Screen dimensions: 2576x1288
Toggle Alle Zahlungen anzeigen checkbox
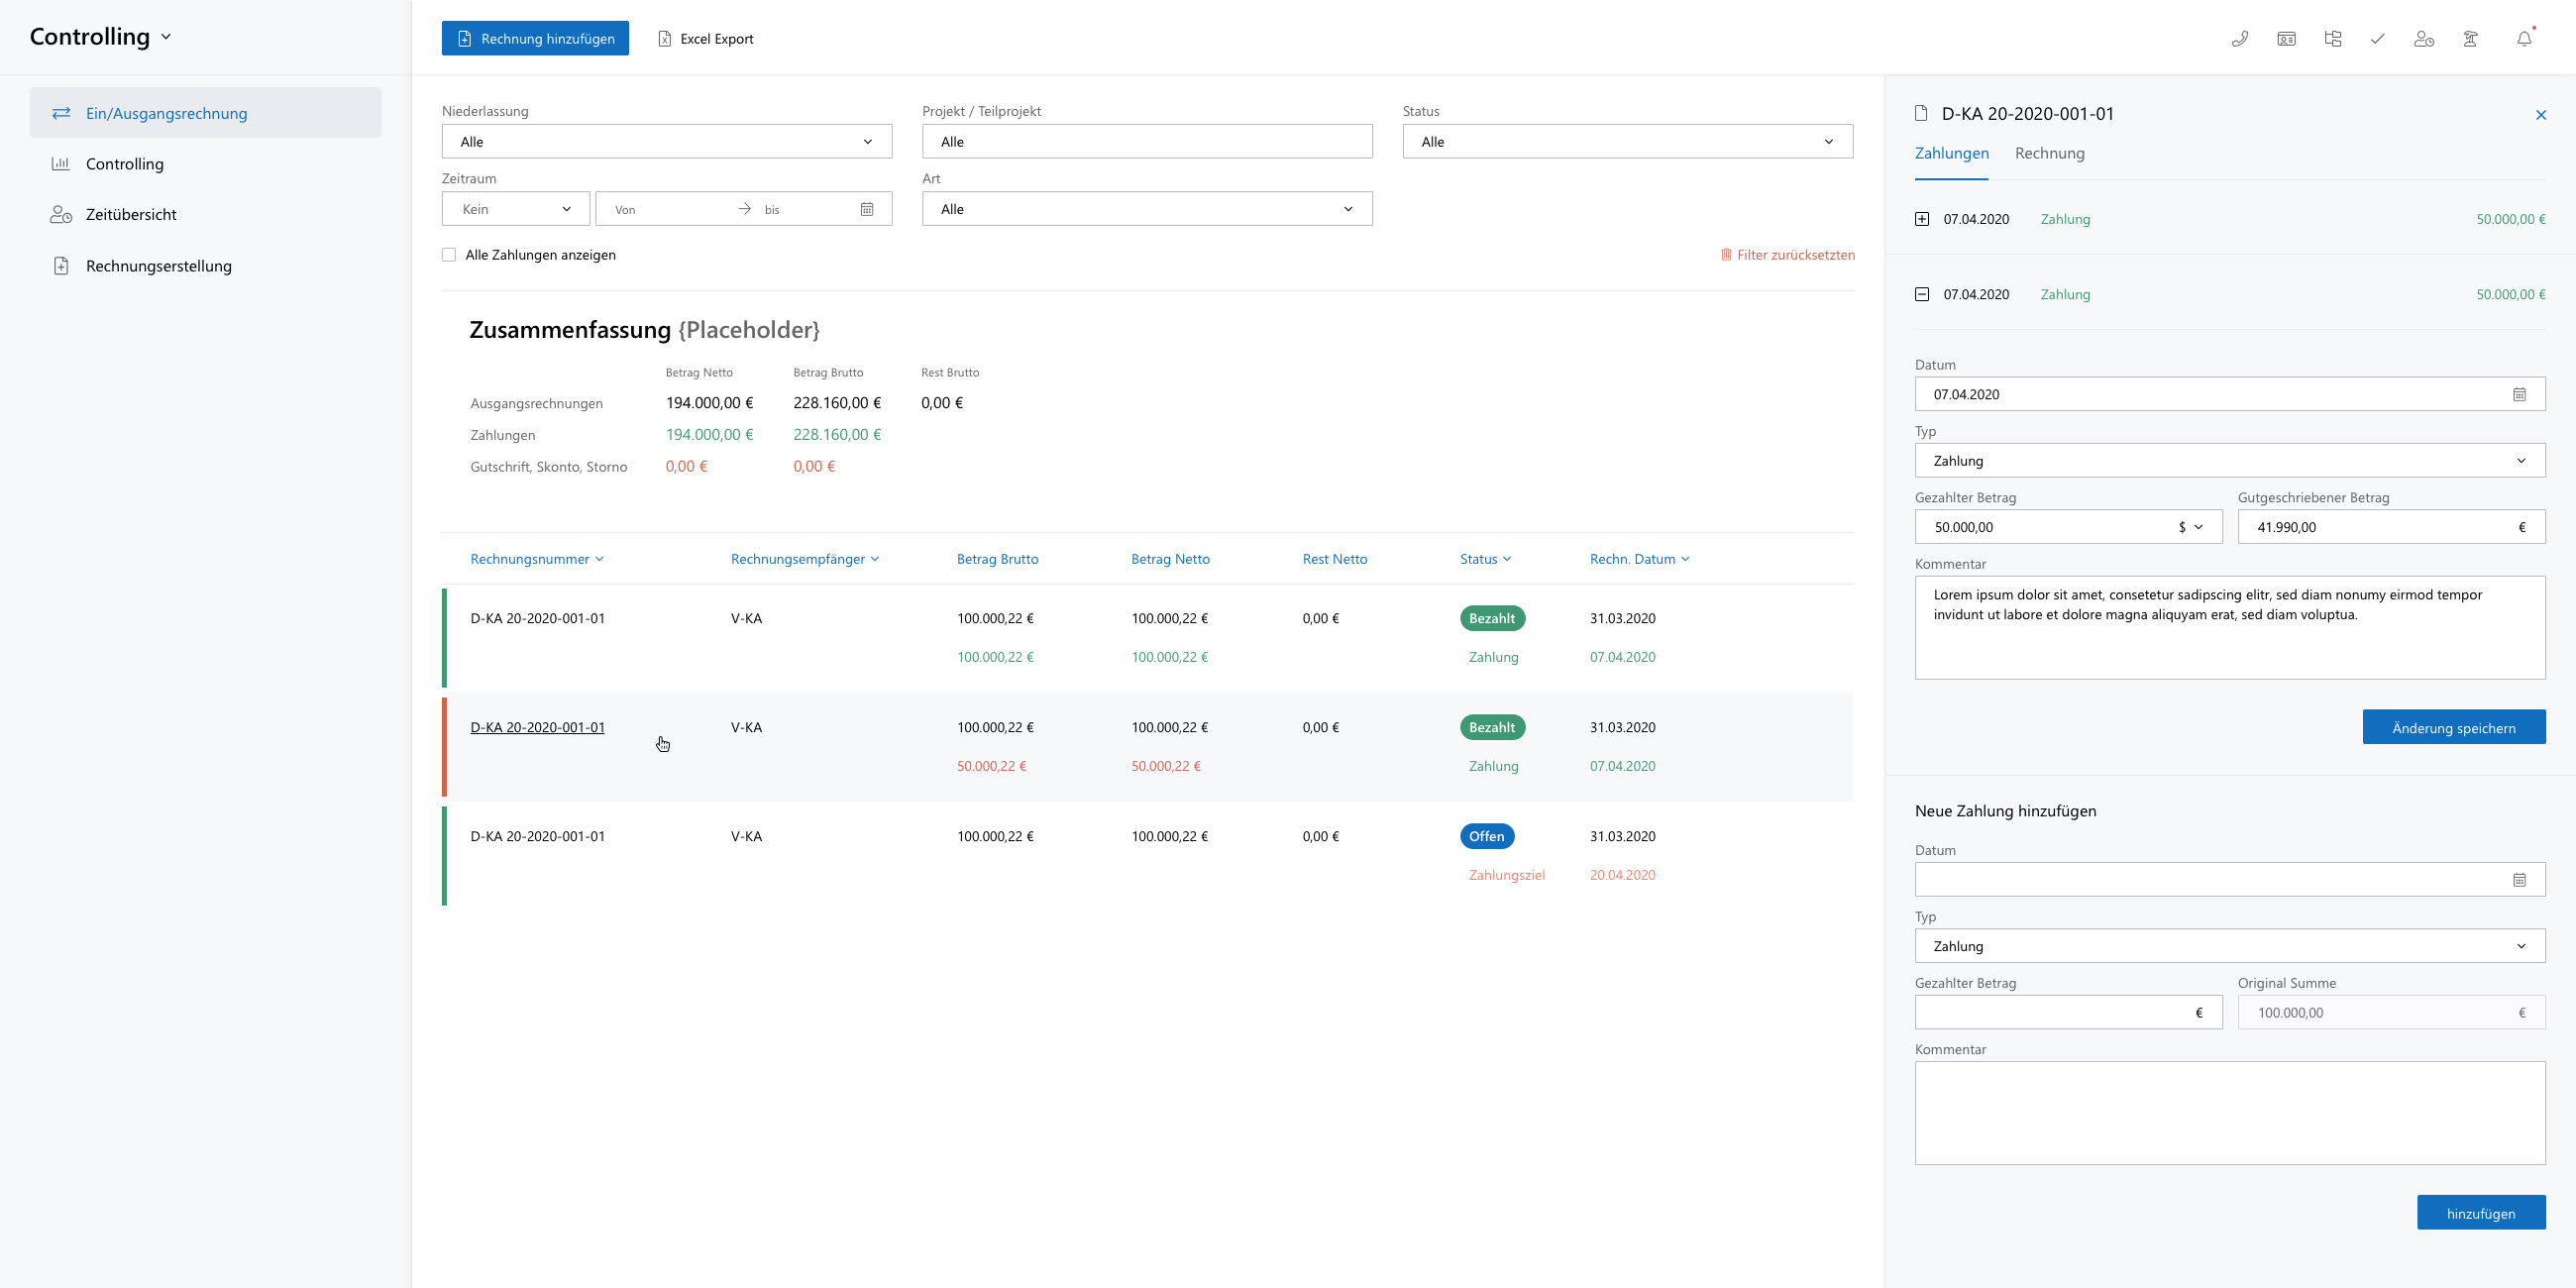point(449,255)
